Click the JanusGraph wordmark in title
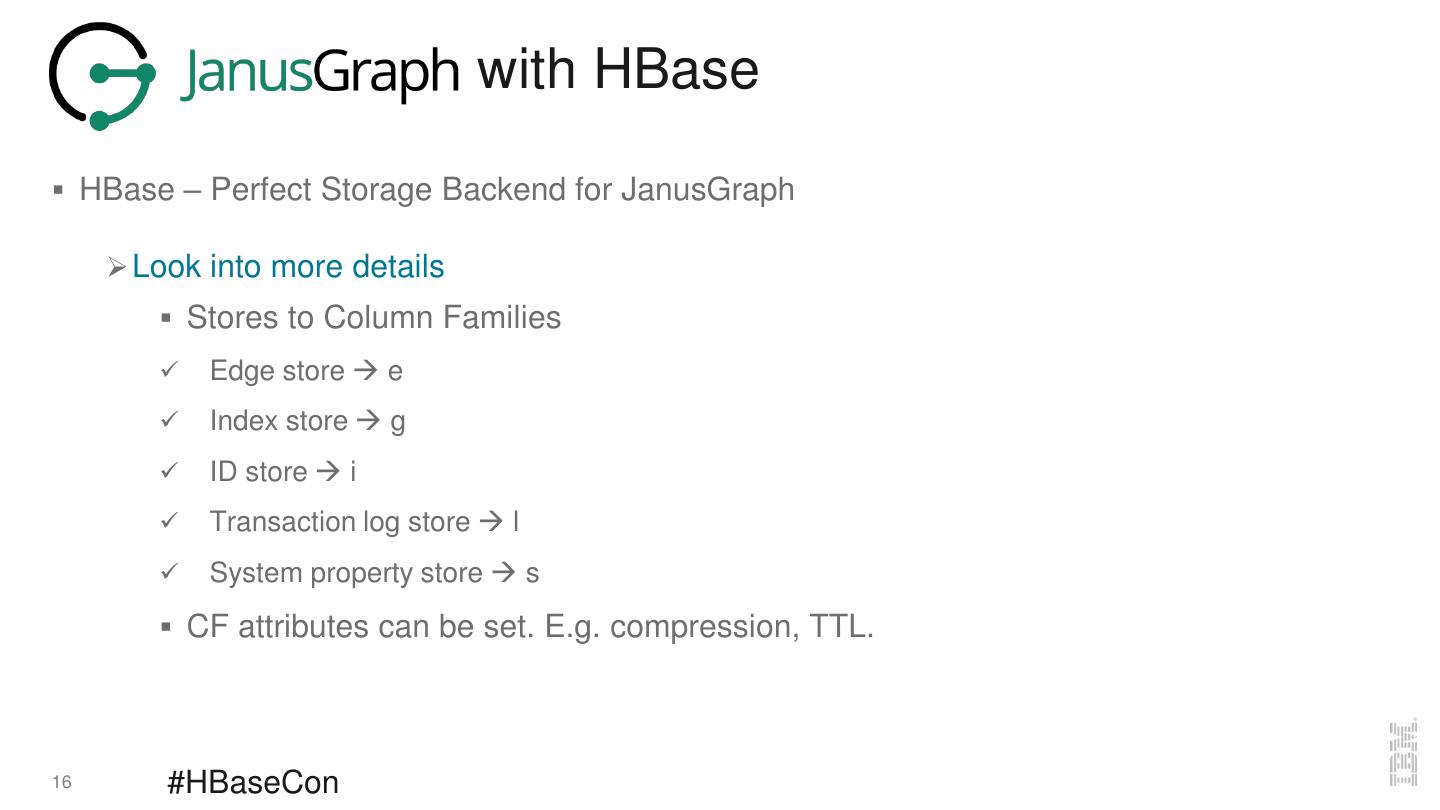The height and width of the screenshot is (810, 1440). pyautogui.click(x=320, y=73)
